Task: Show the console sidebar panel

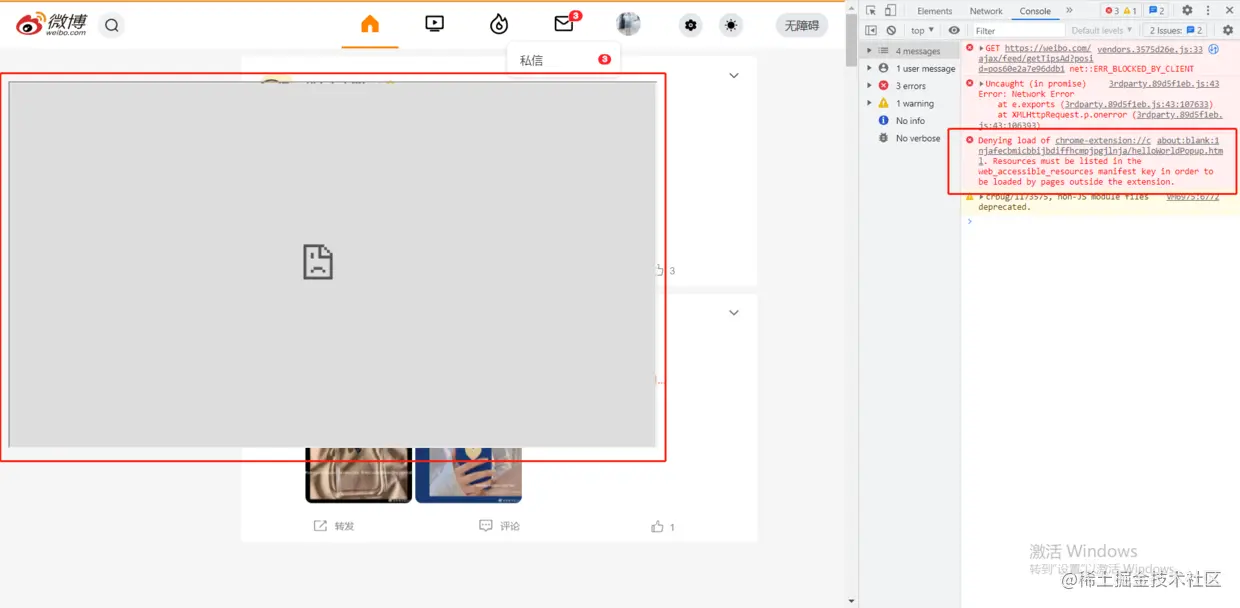Action: 871,30
